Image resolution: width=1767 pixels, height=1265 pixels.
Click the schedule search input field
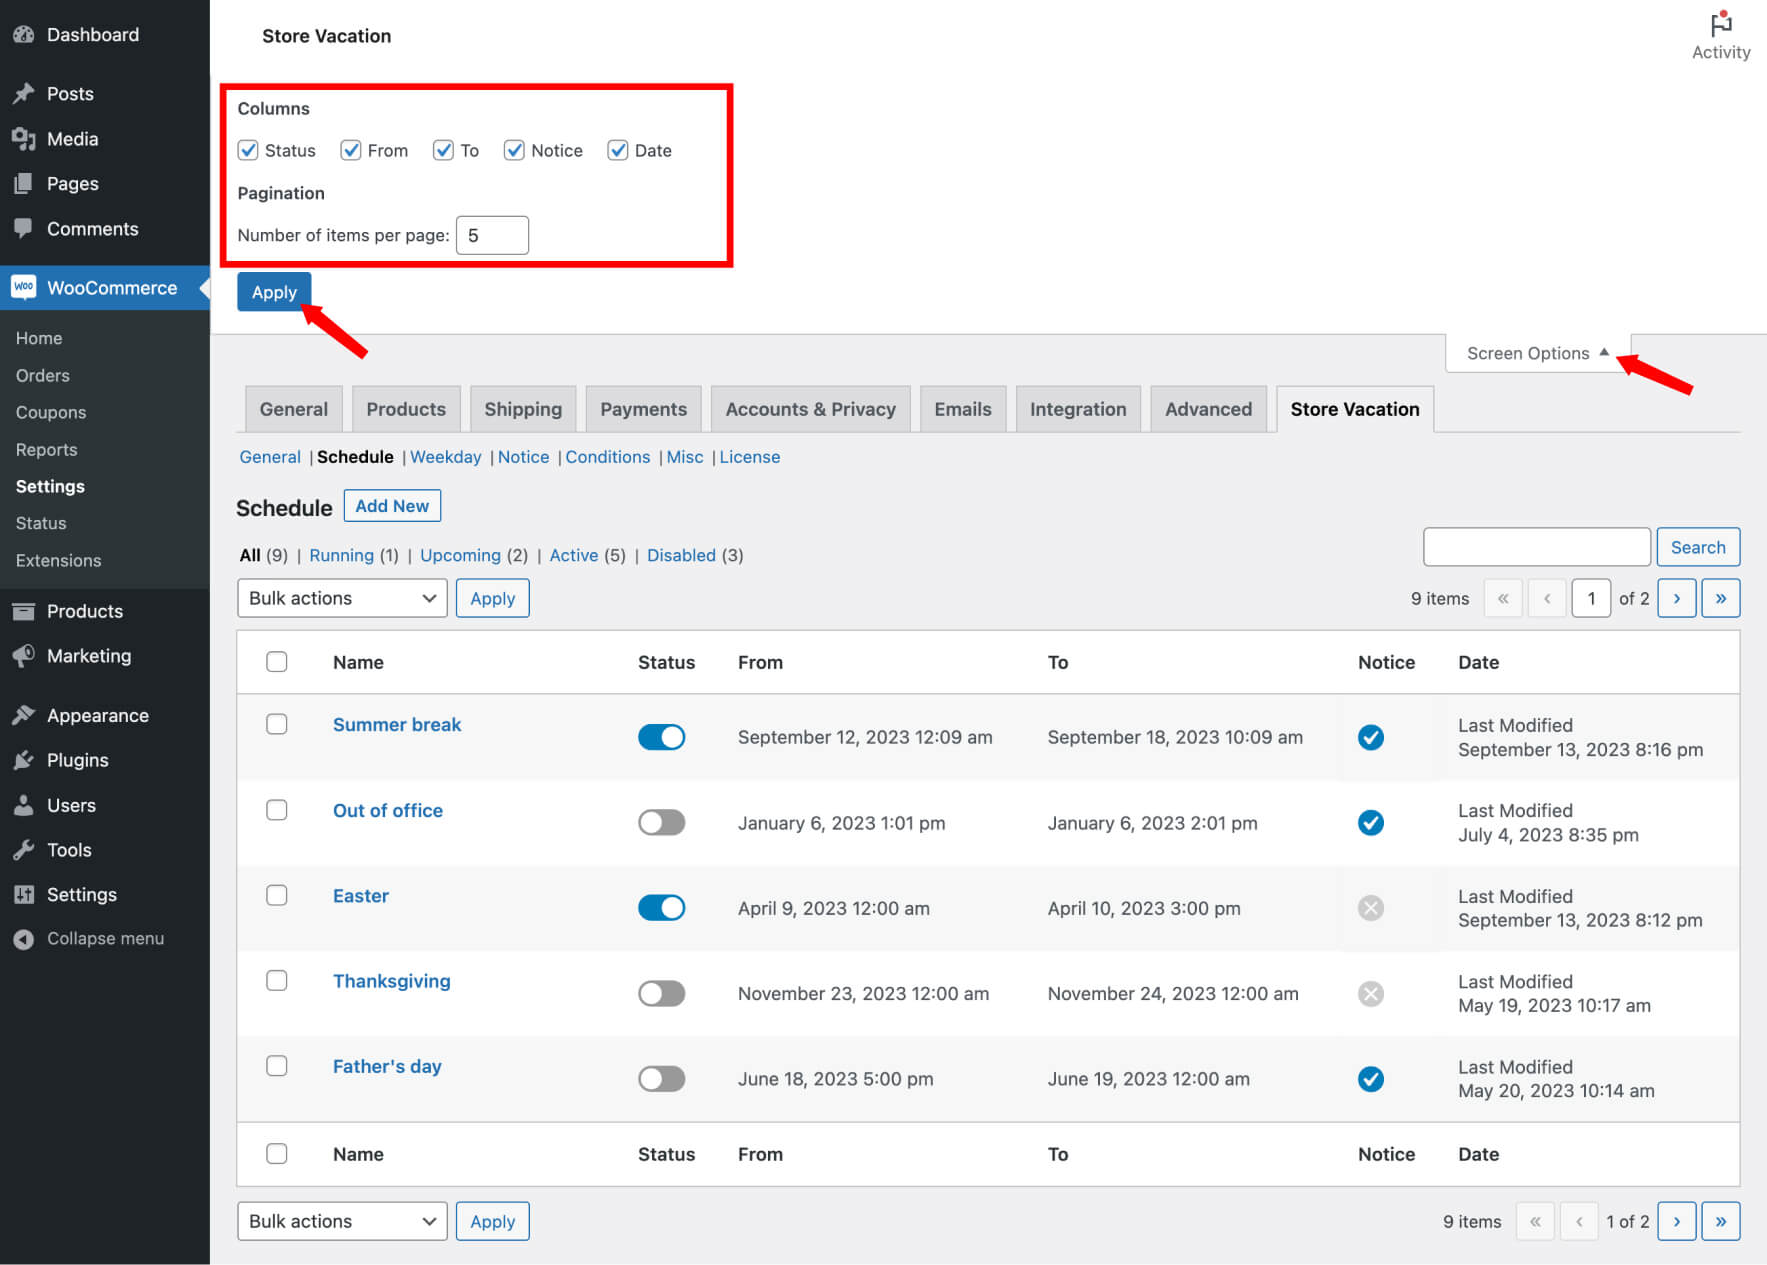point(1536,547)
